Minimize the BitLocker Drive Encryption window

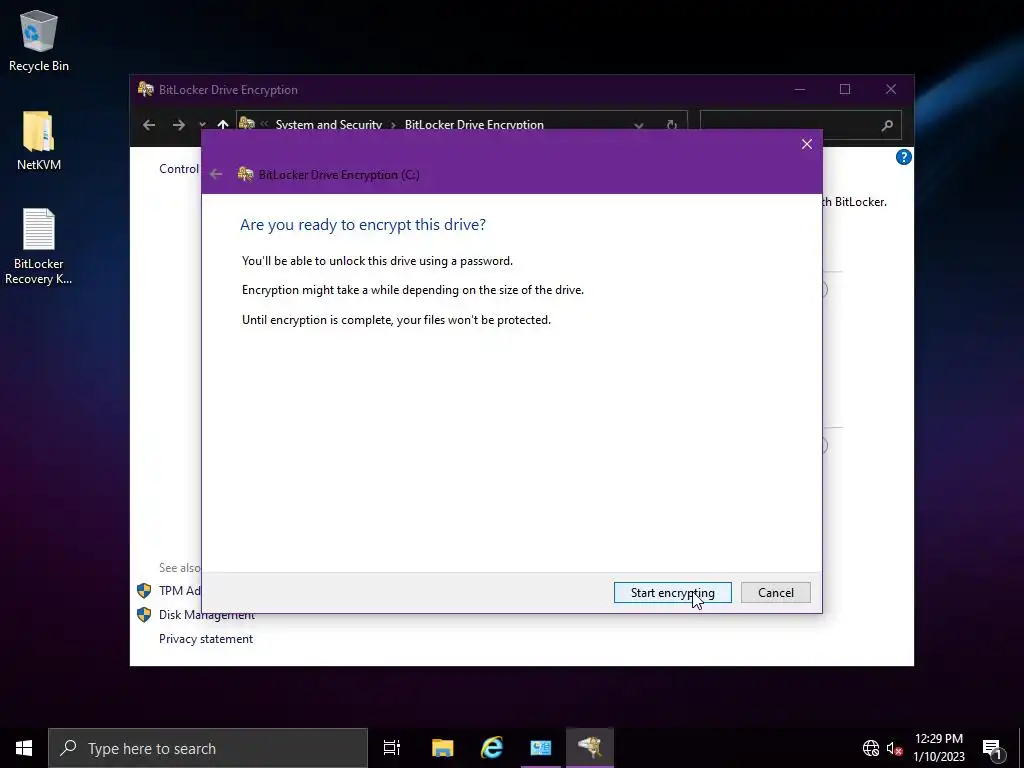799,89
